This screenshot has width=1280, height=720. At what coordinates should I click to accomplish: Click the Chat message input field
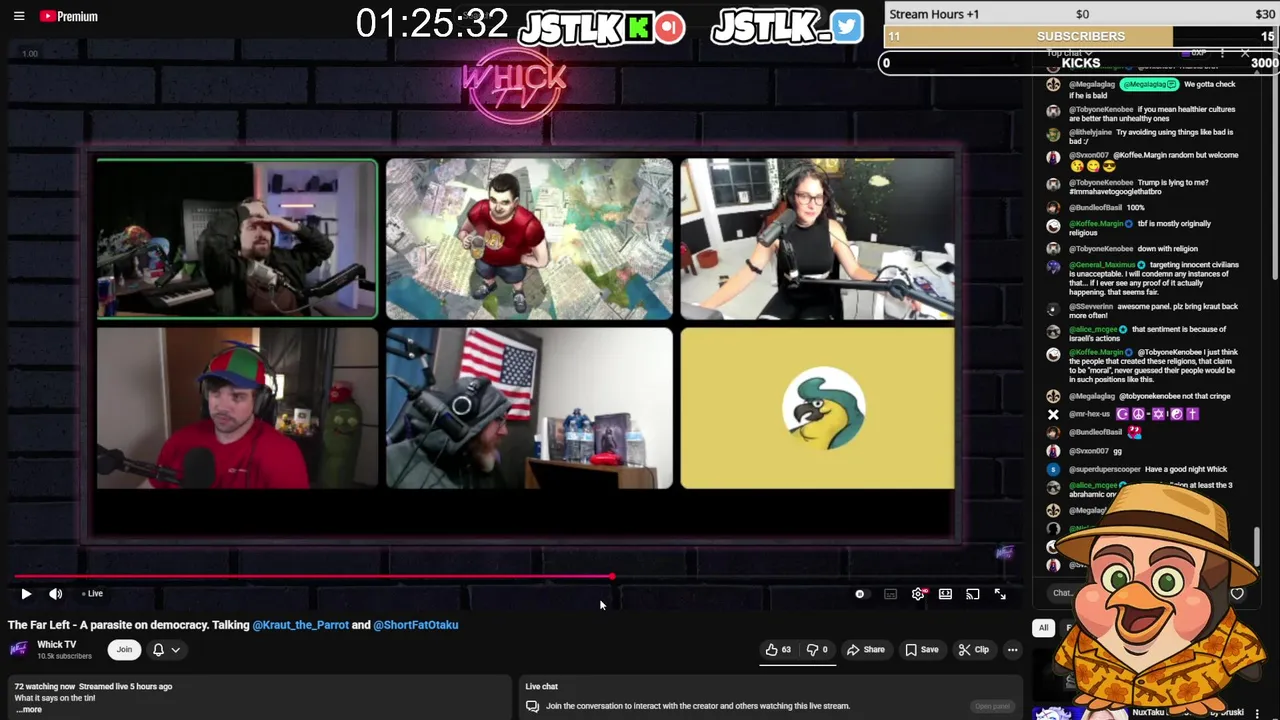[1063, 593]
